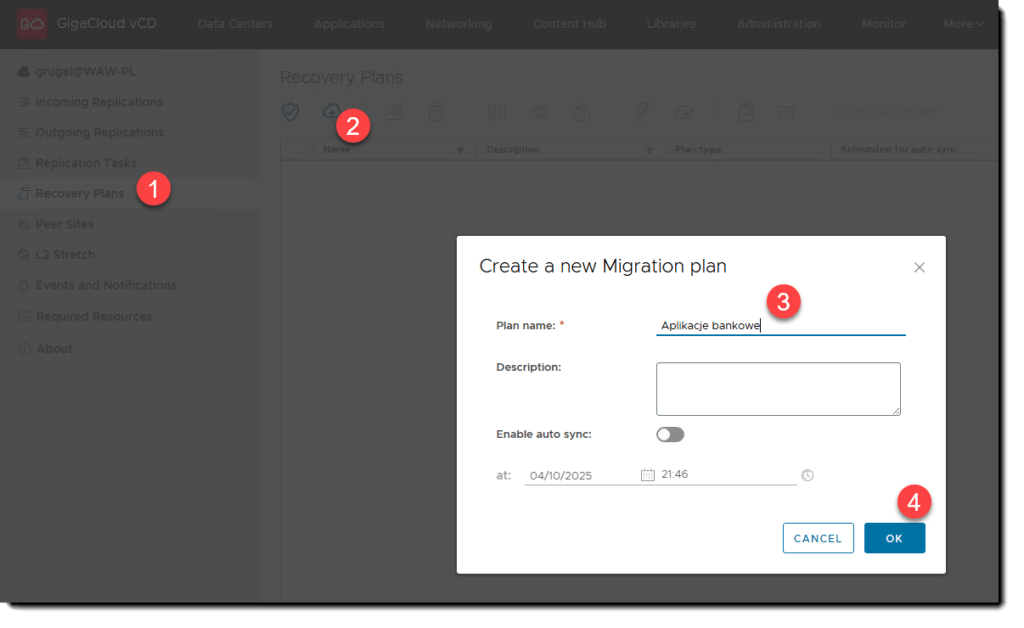This screenshot has width=1024, height=628.
Task: Click the bell icon for Events and Notifications
Action: point(24,286)
